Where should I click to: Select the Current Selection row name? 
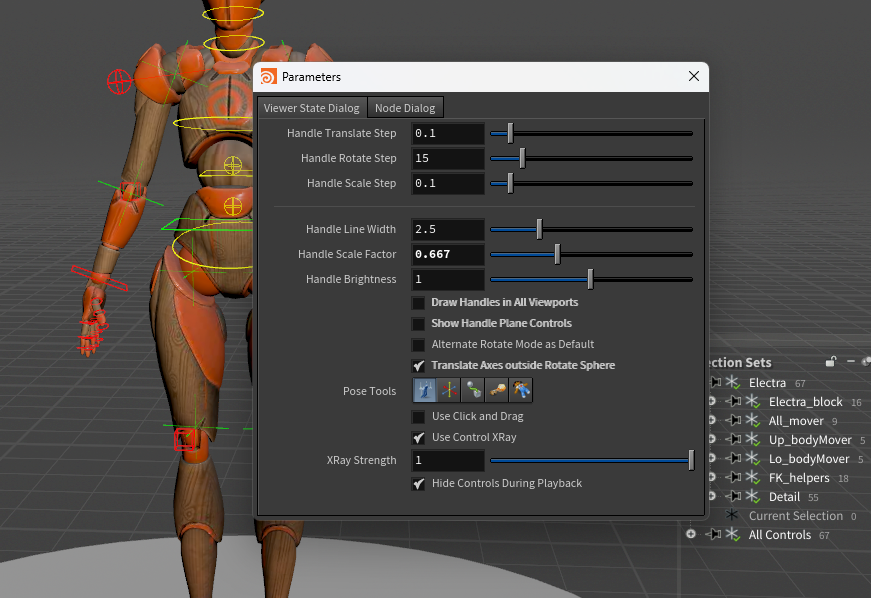point(796,516)
